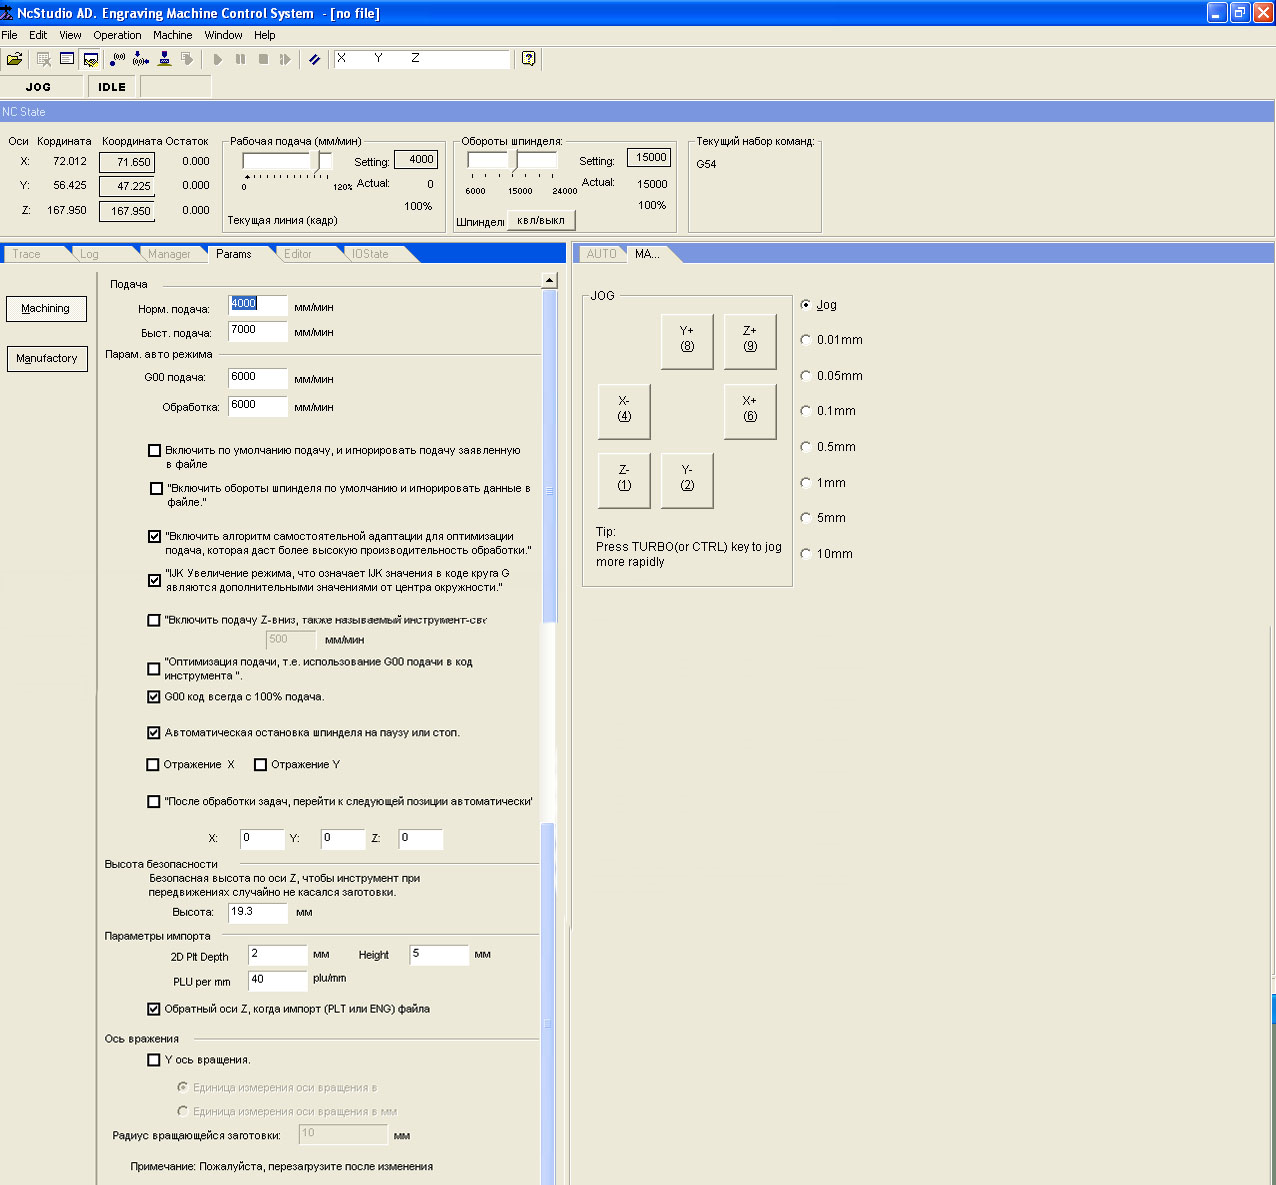Open the Window menu
Viewport: 1276px width, 1185px height.
click(223, 35)
